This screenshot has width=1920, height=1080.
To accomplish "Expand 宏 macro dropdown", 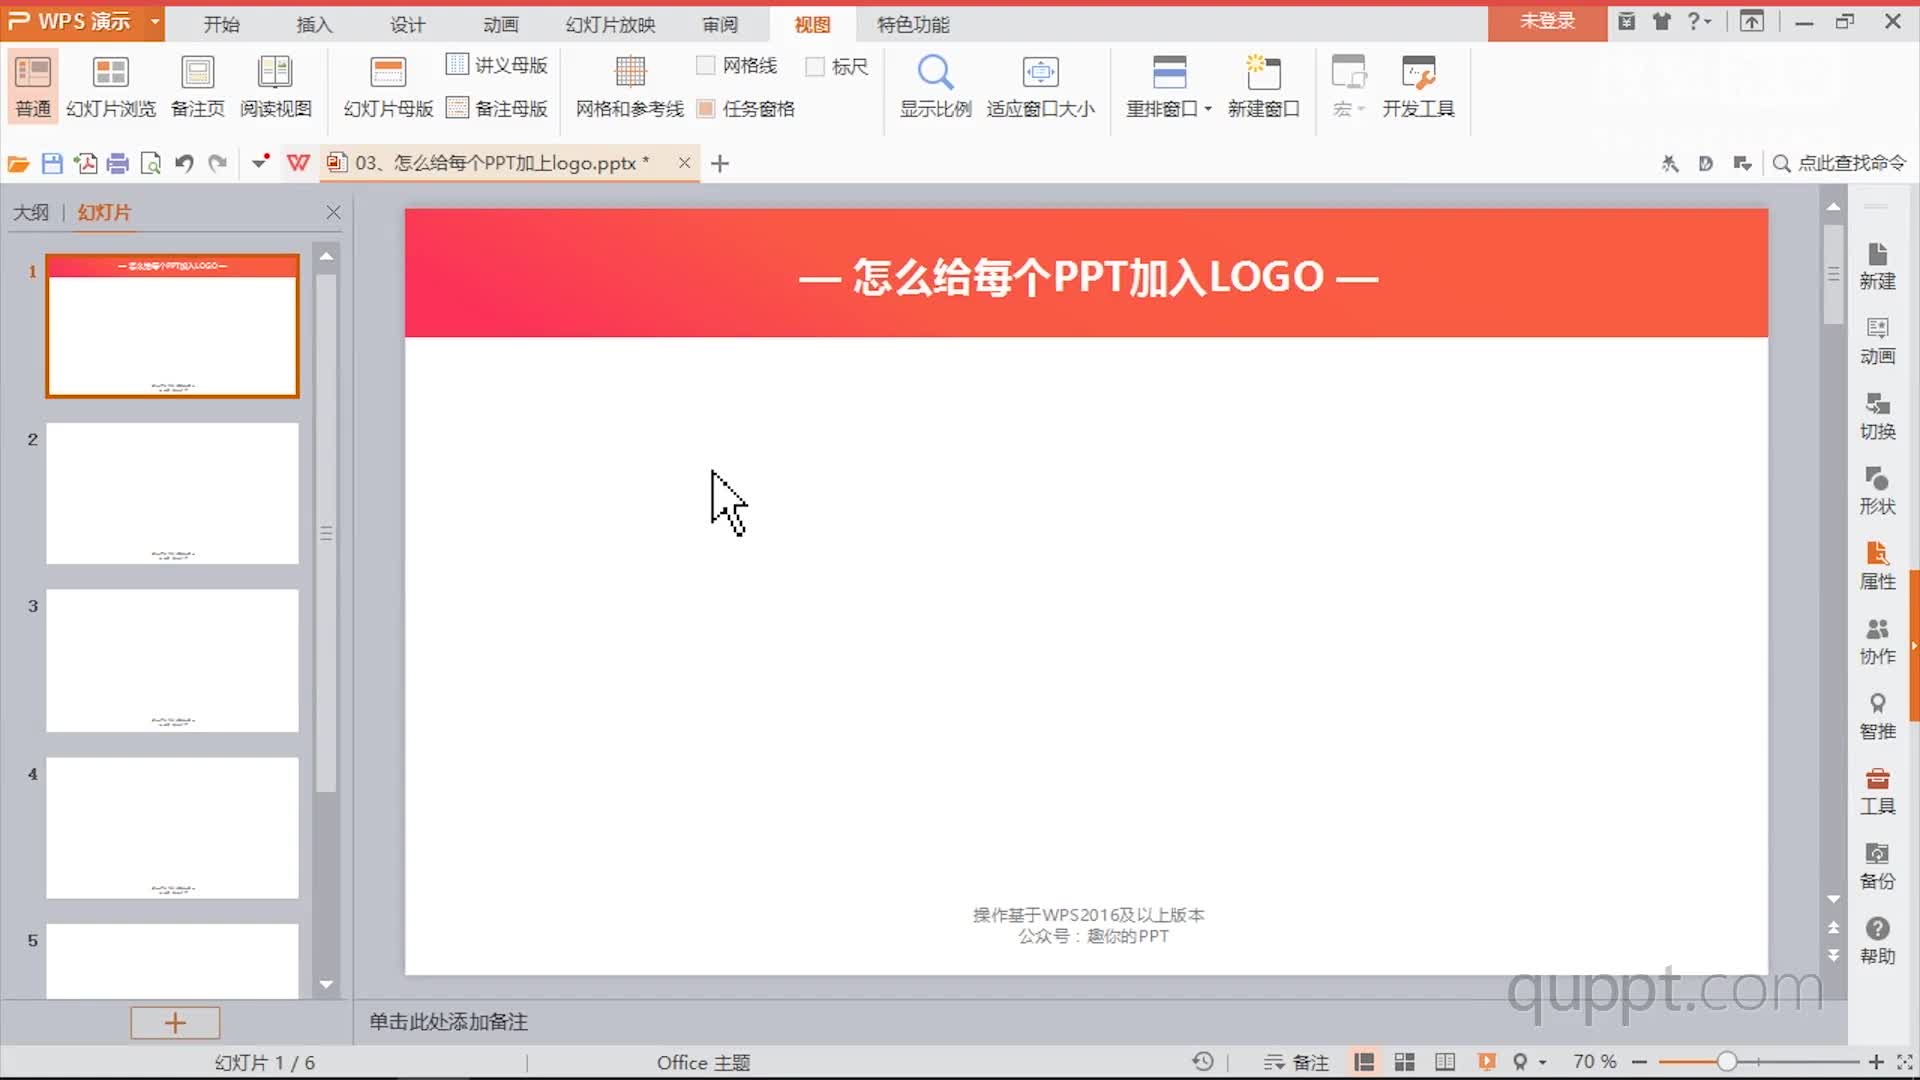I will 1361,109.
